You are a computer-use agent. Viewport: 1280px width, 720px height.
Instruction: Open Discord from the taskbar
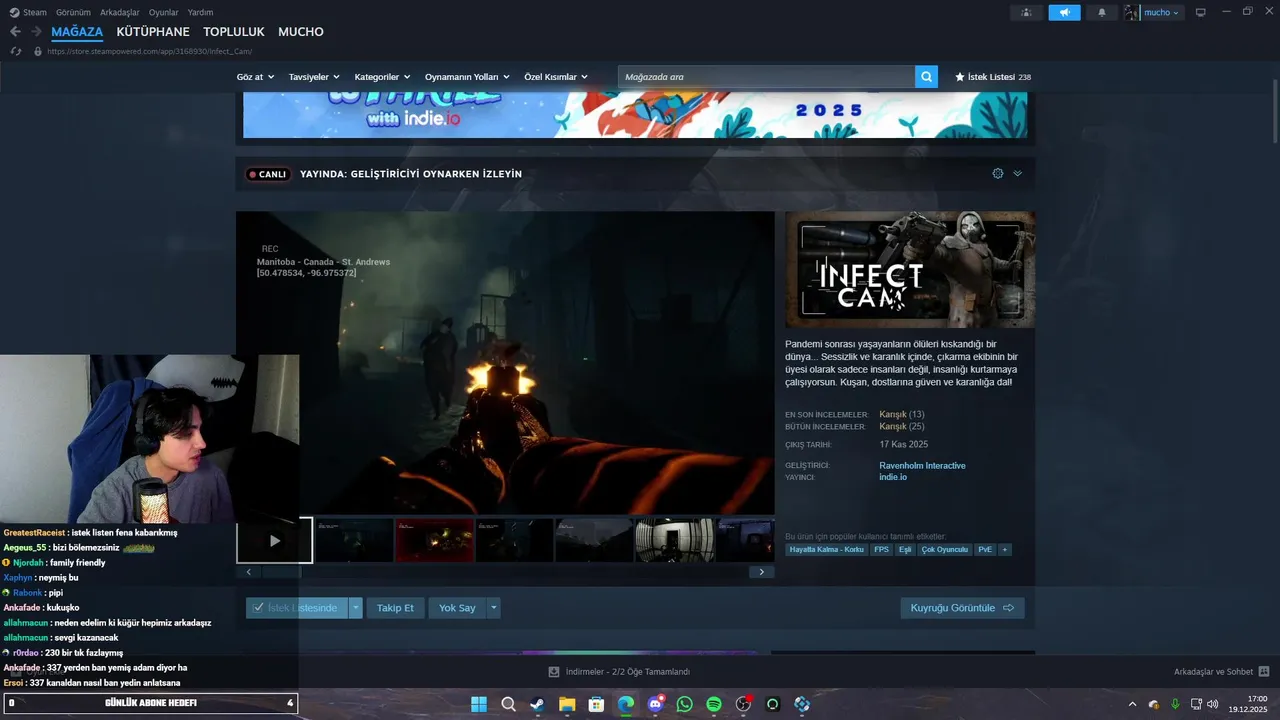(655, 704)
